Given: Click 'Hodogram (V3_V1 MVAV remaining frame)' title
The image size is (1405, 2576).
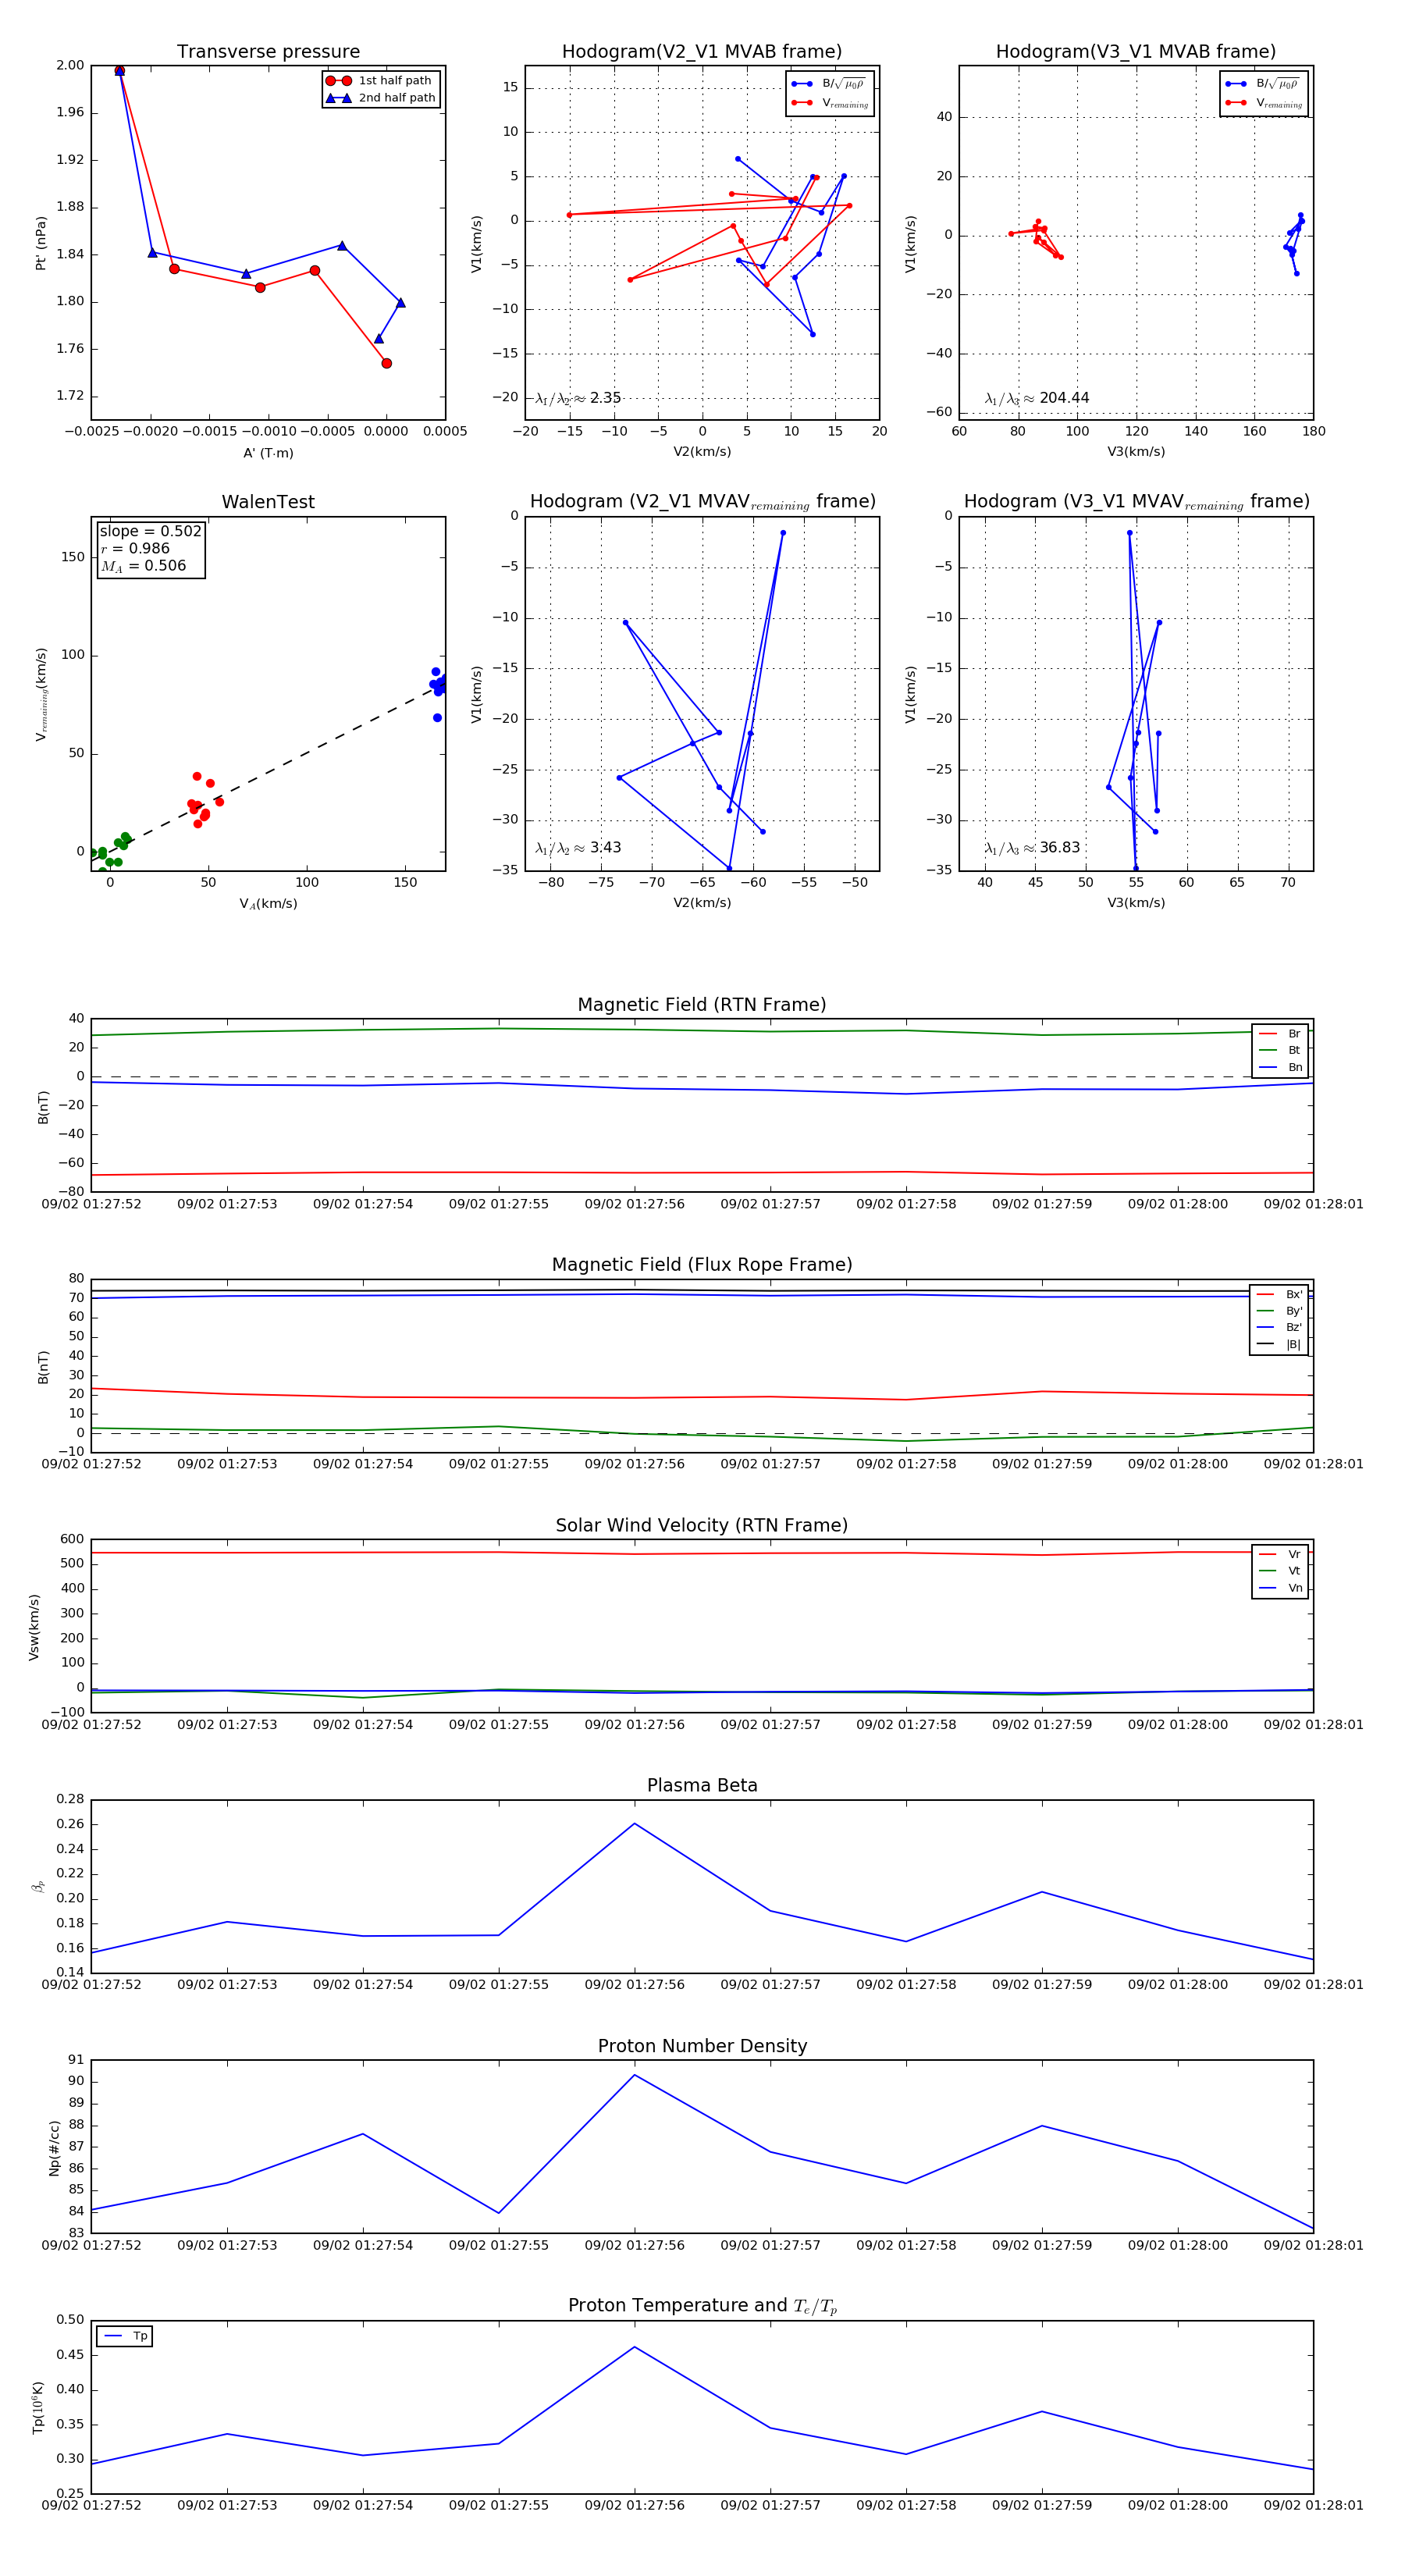Looking at the screenshot, I should (x=1136, y=502).
